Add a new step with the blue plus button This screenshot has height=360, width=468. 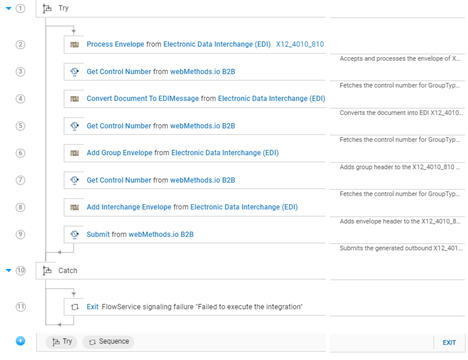pyautogui.click(x=20, y=341)
